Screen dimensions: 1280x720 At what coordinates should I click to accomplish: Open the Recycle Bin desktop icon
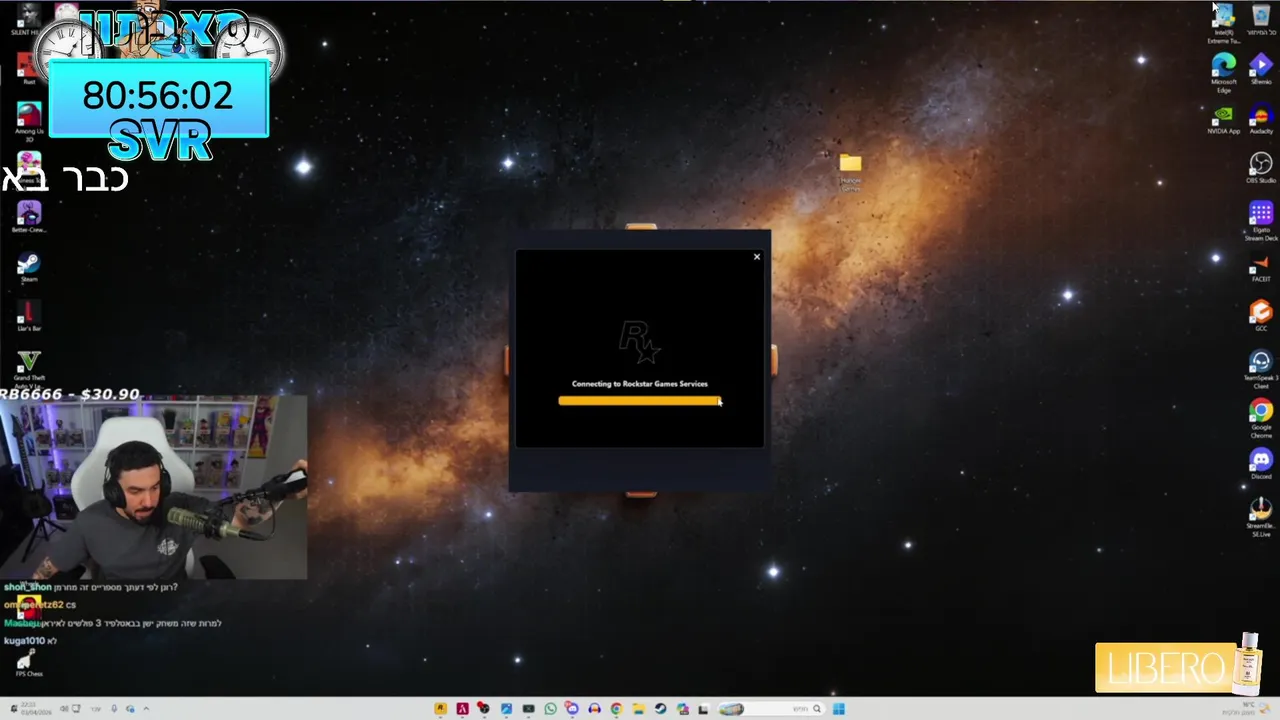click(x=1261, y=20)
